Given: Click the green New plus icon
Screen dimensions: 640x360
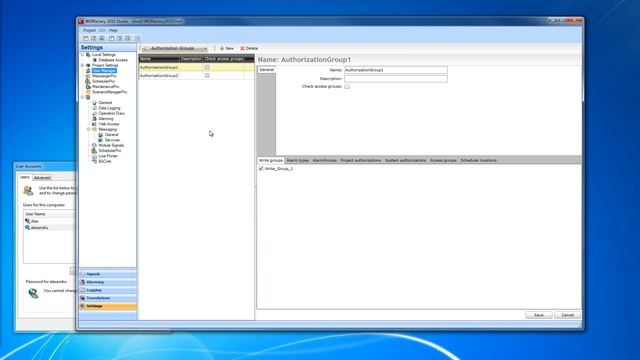Looking at the screenshot, I should point(222,48).
